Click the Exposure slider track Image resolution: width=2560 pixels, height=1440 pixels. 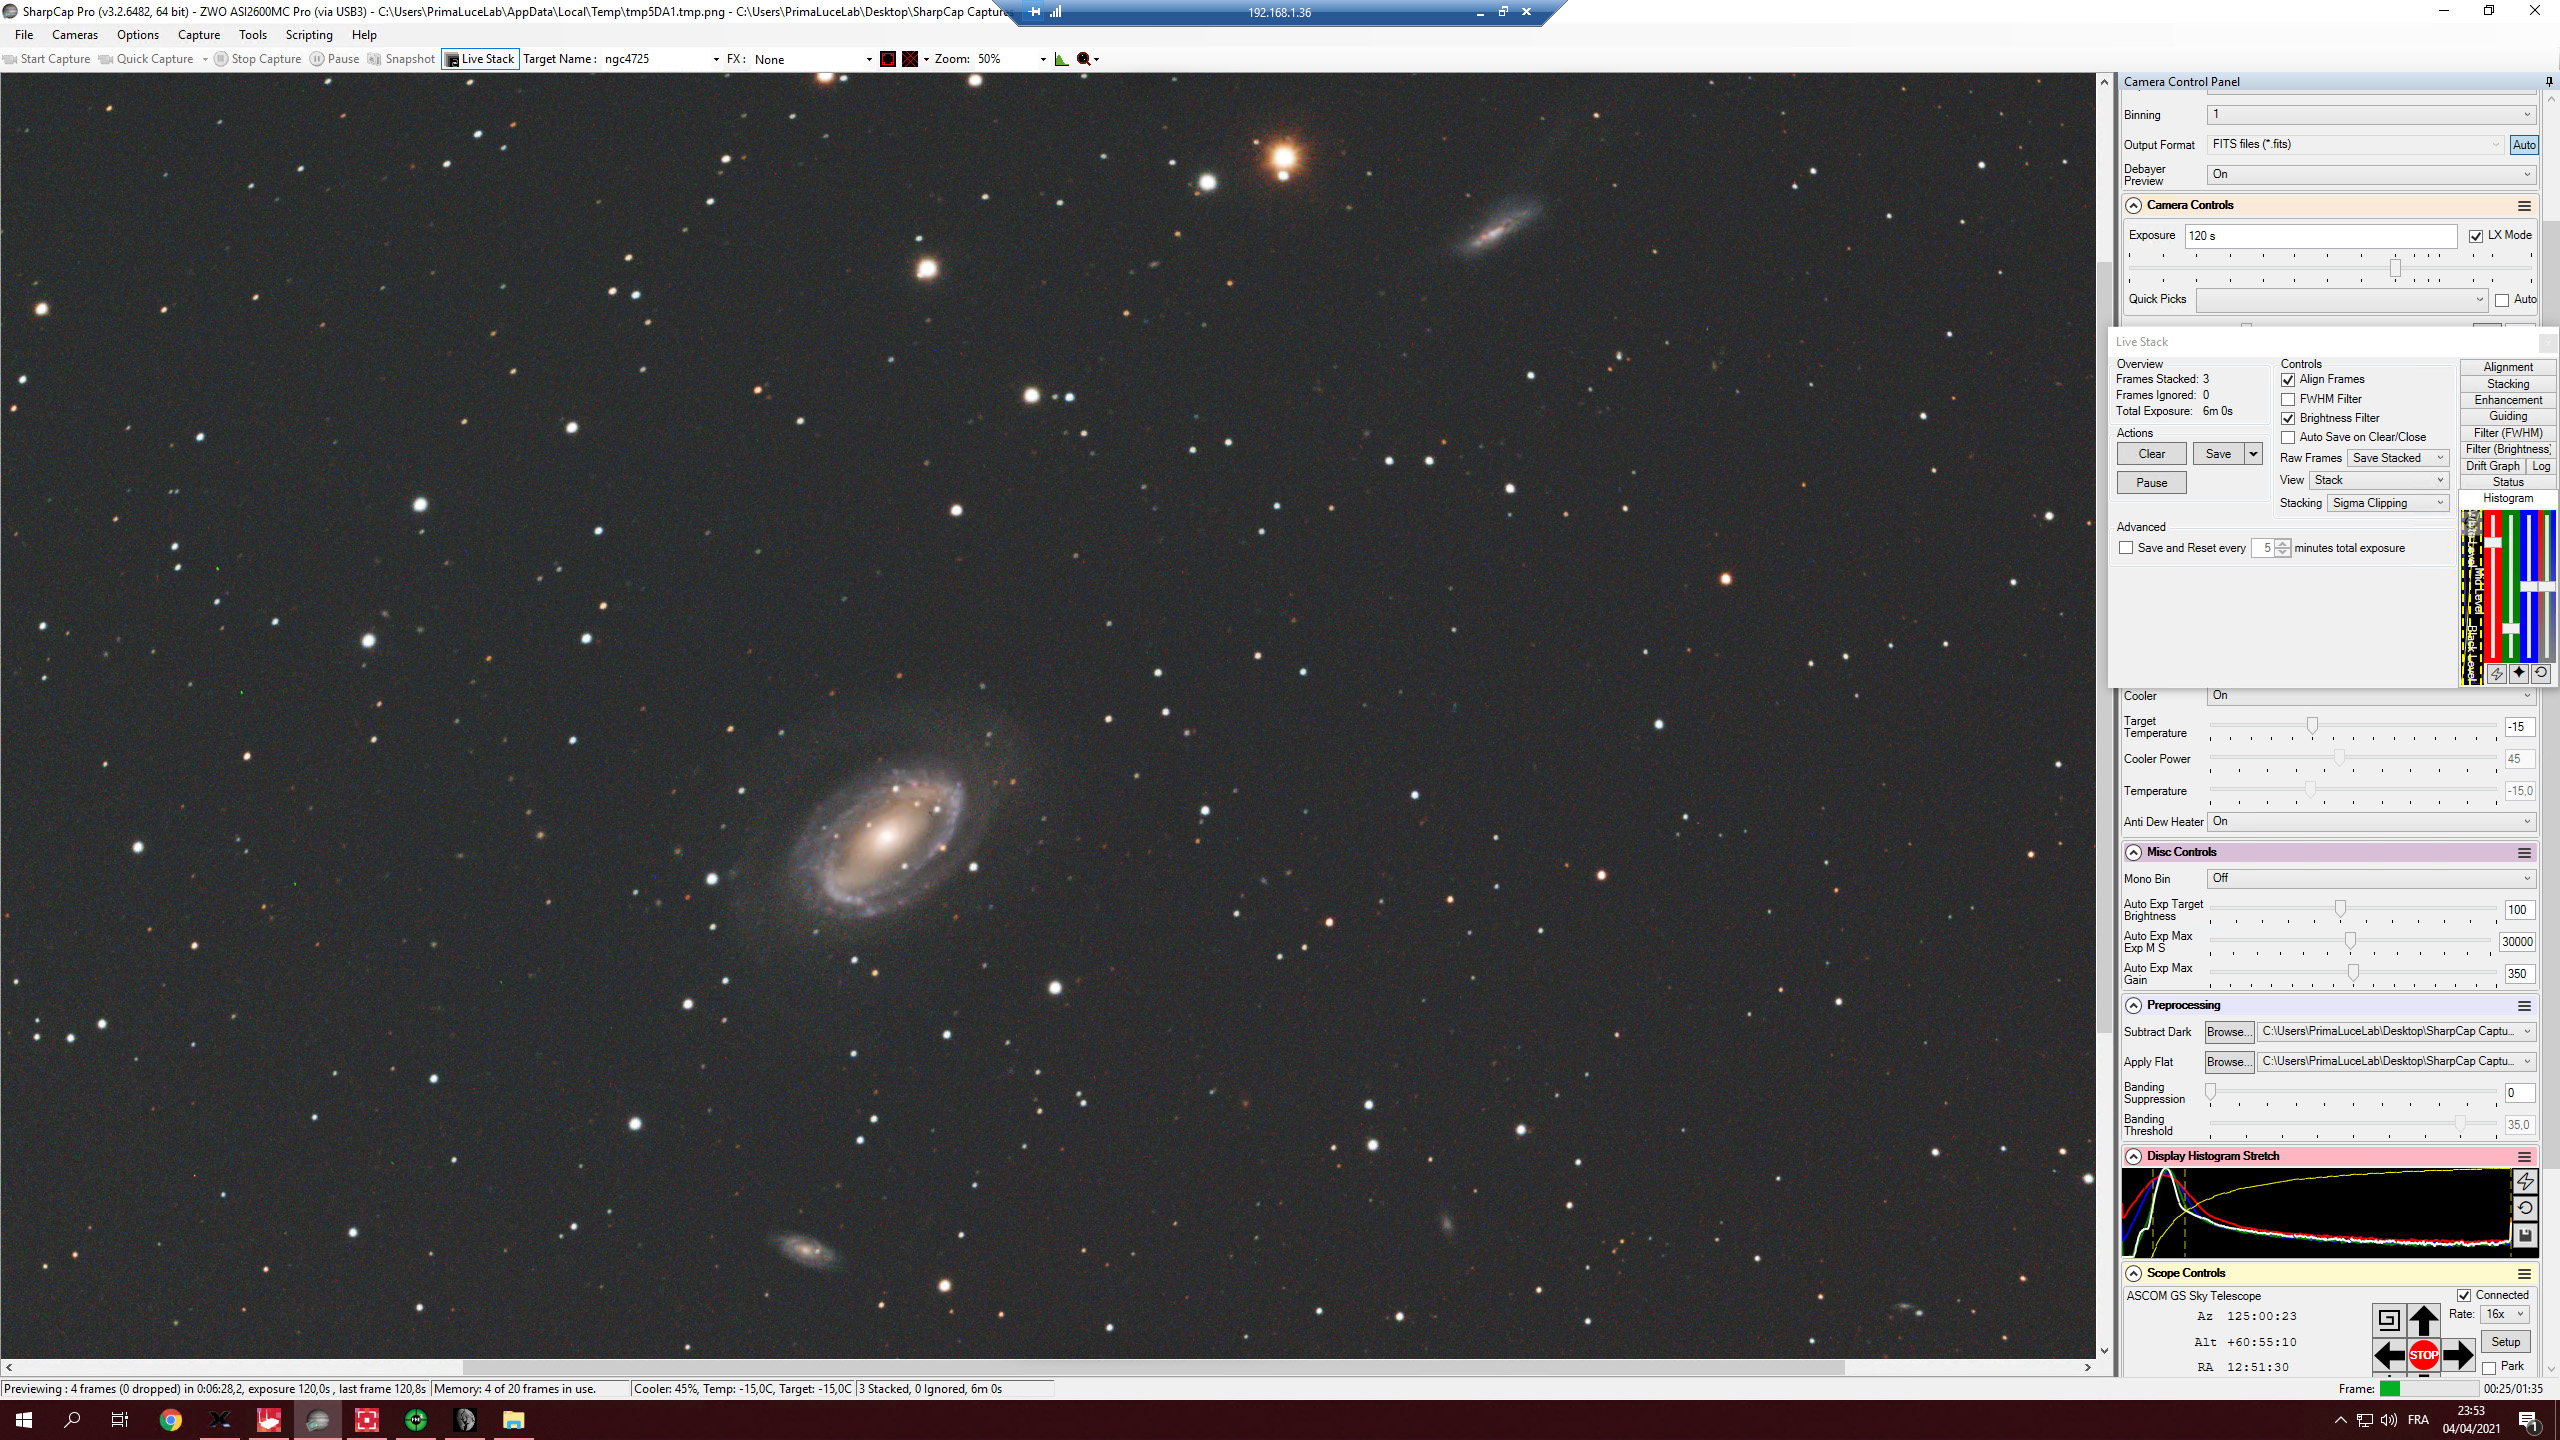[2330, 268]
